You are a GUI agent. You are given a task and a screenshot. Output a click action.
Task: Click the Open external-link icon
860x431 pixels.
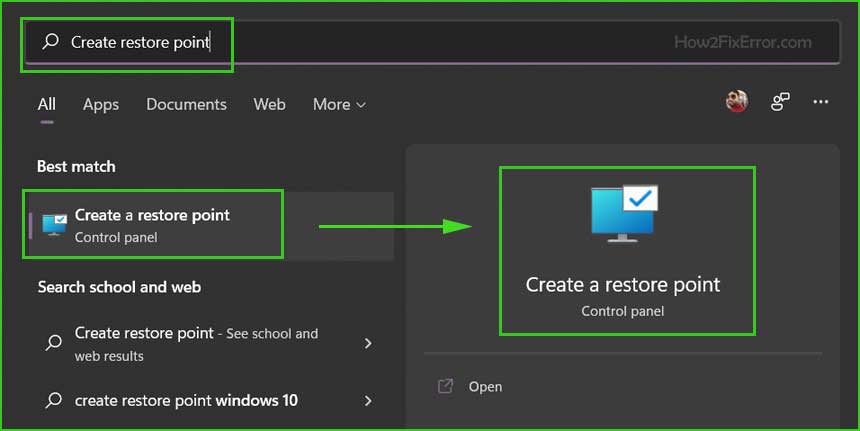click(445, 386)
